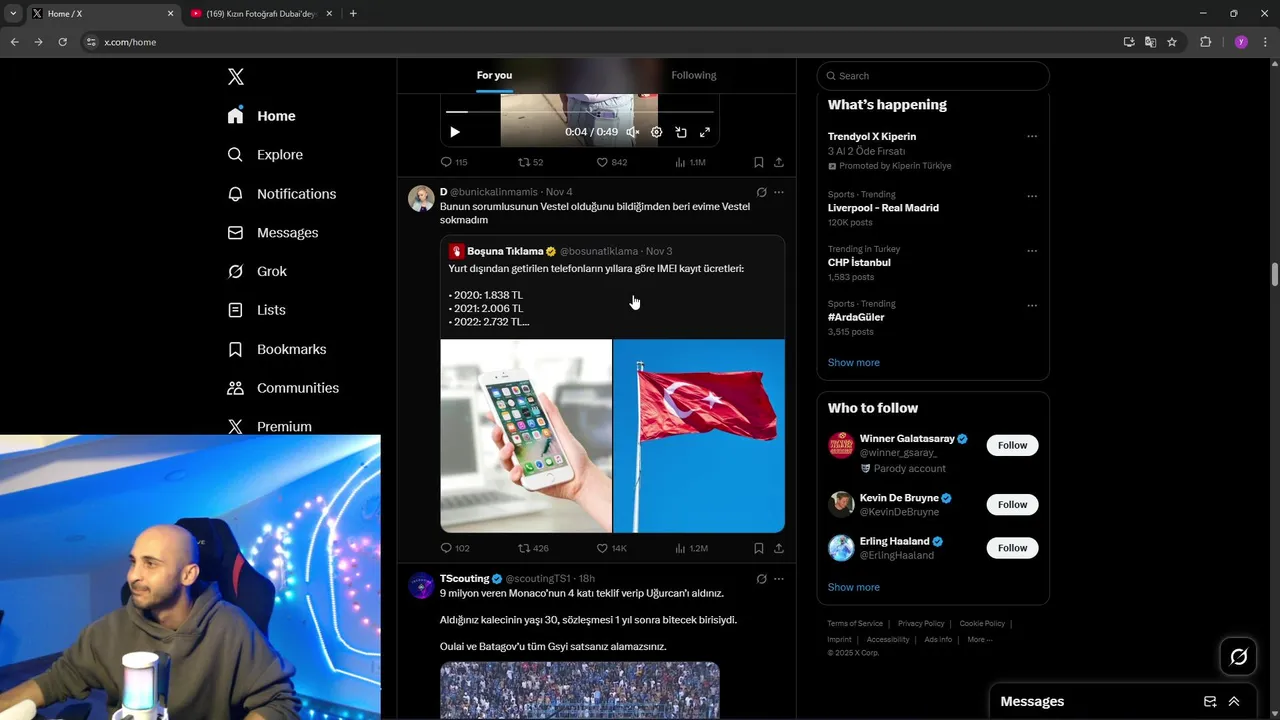Image resolution: width=1280 pixels, height=720 pixels.
Task: Share D's post
Action: 779,548
